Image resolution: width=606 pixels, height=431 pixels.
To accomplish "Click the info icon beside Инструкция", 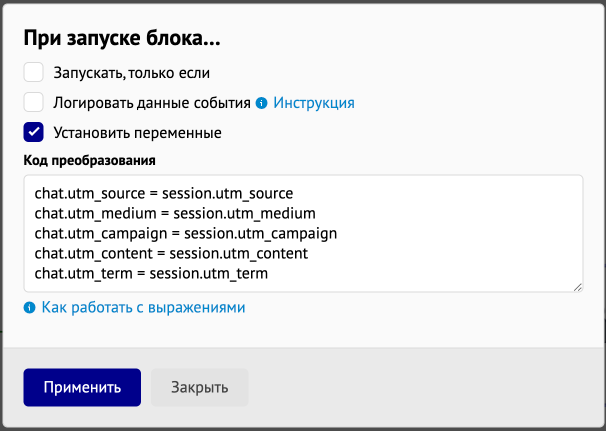I will (262, 103).
